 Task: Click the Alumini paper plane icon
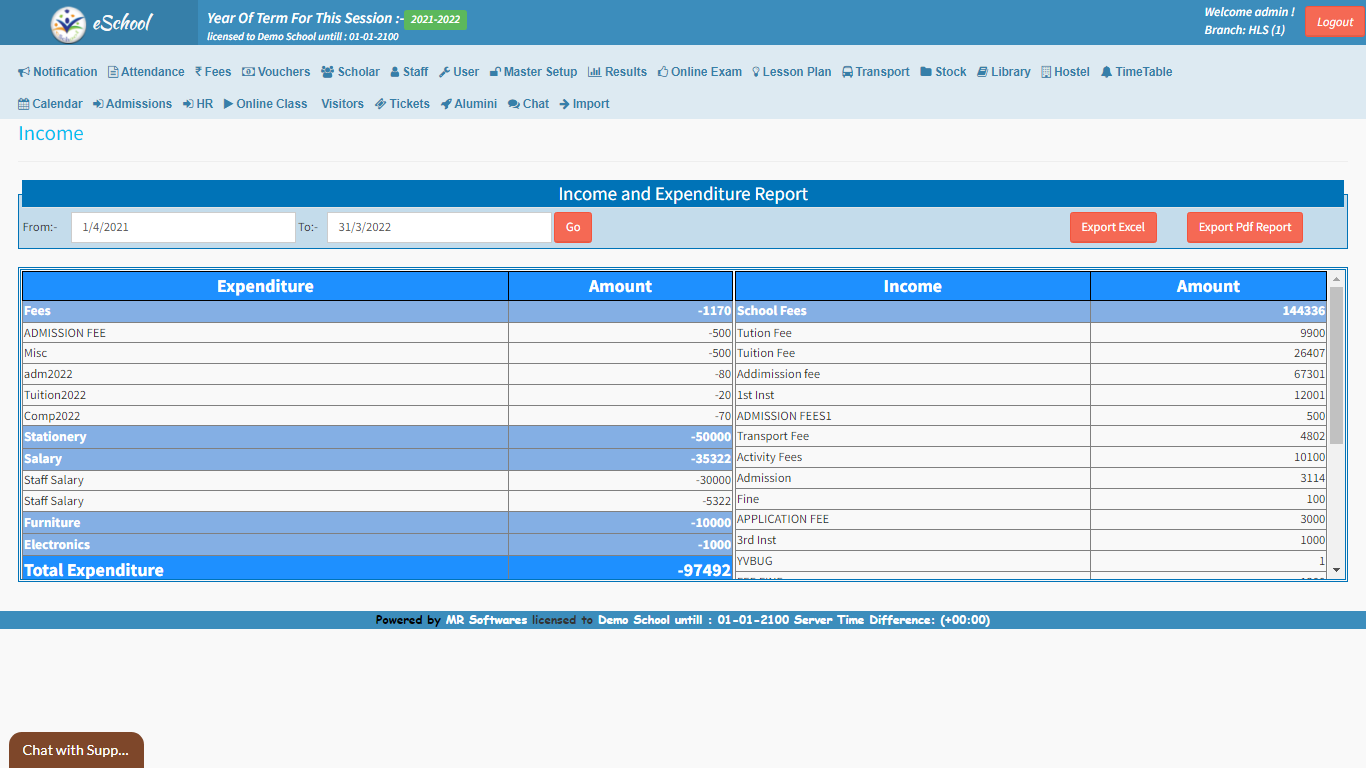446,104
